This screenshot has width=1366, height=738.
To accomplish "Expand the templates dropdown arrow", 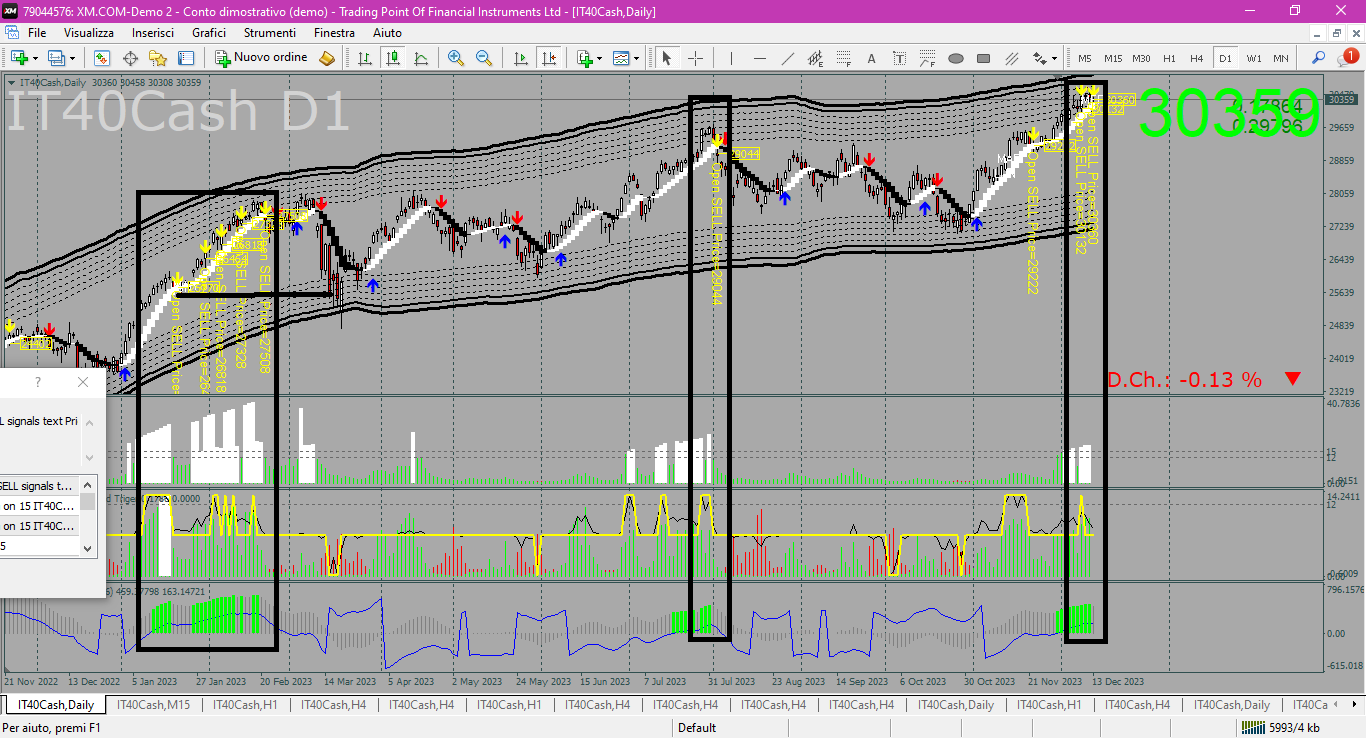I will pyautogui.click(x=636, y=58).
